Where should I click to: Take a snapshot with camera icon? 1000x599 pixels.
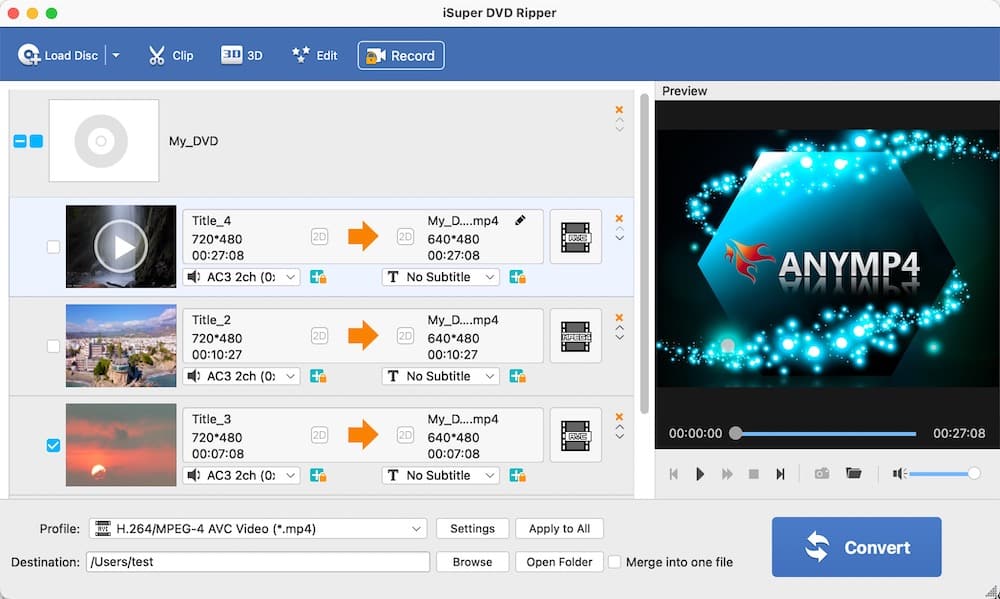[x=822, y=473]
